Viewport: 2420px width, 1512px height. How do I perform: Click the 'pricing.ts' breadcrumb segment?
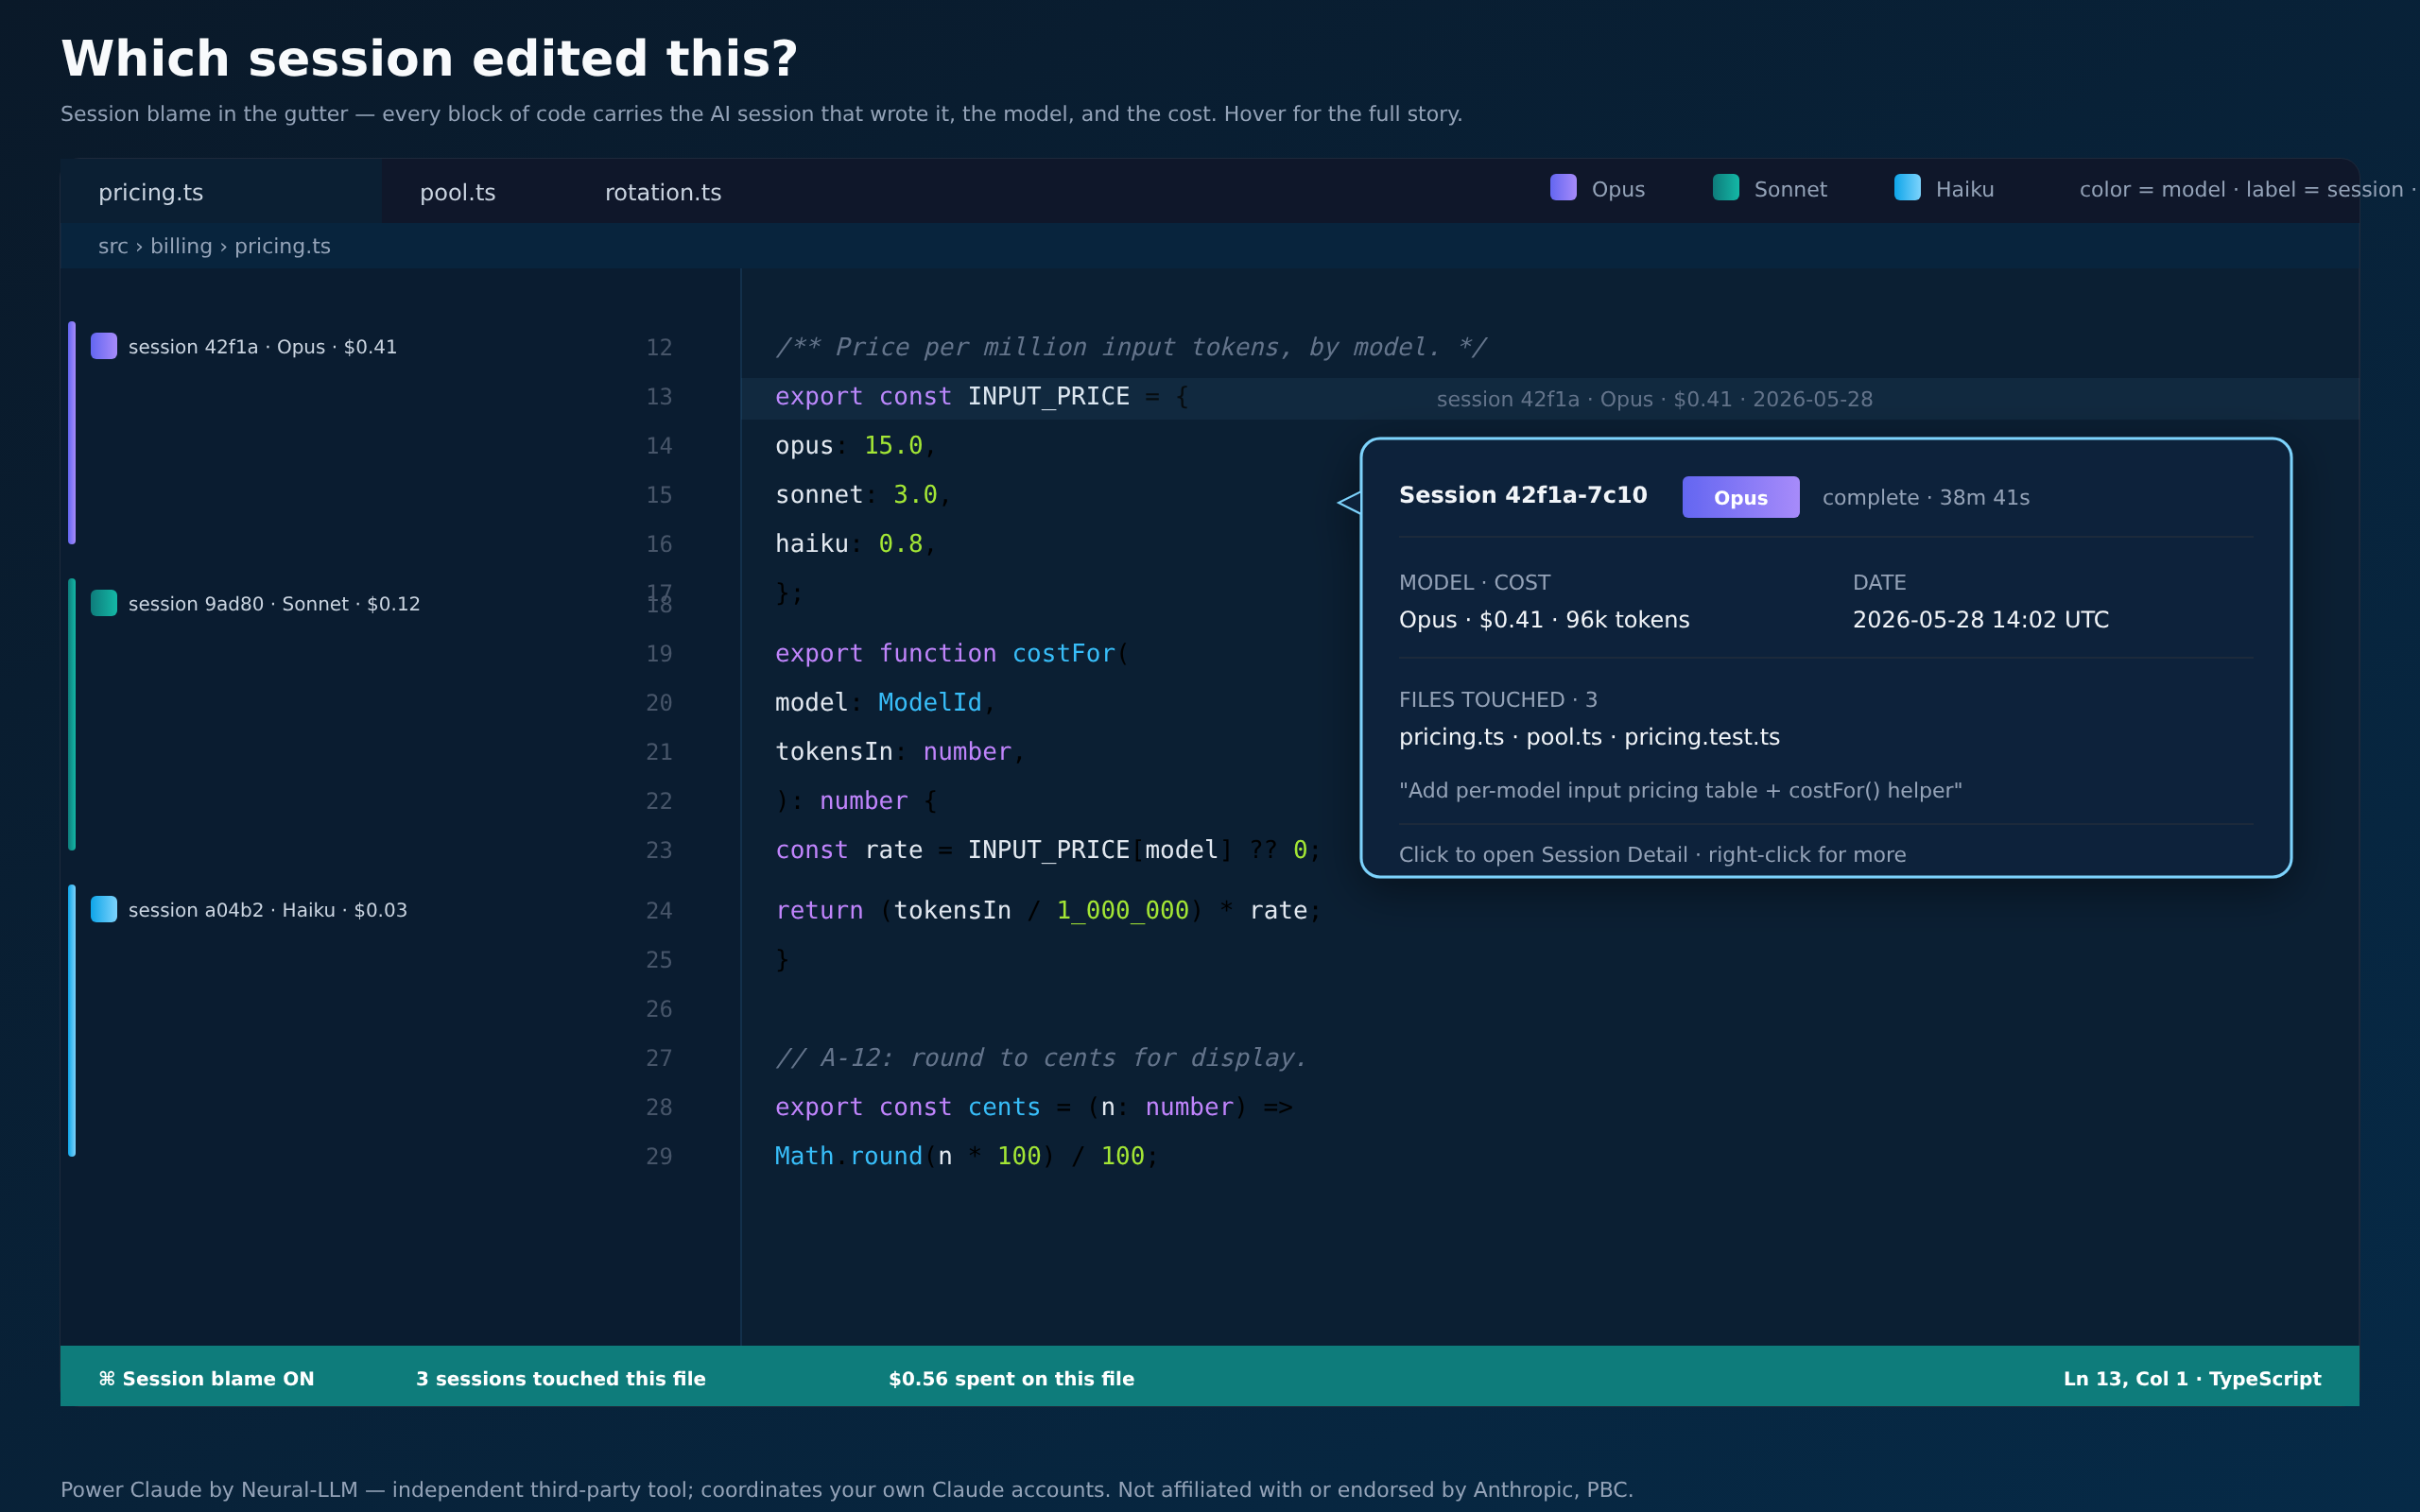[282, 246]
